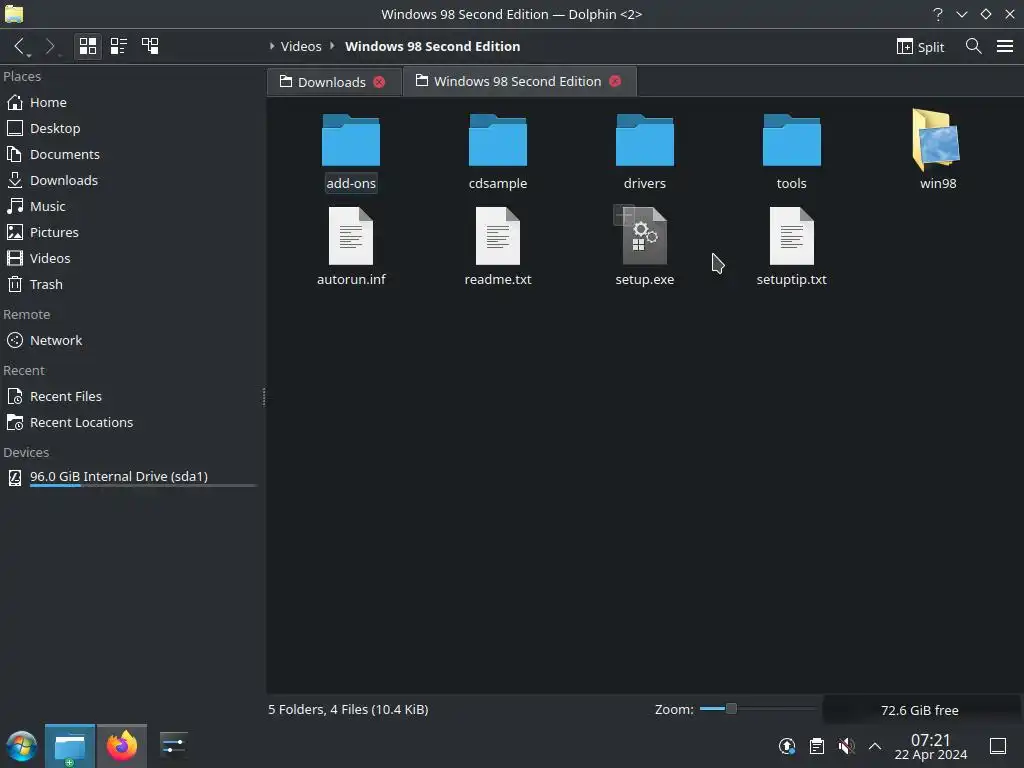Click the title bar help button

click(938, 14)
